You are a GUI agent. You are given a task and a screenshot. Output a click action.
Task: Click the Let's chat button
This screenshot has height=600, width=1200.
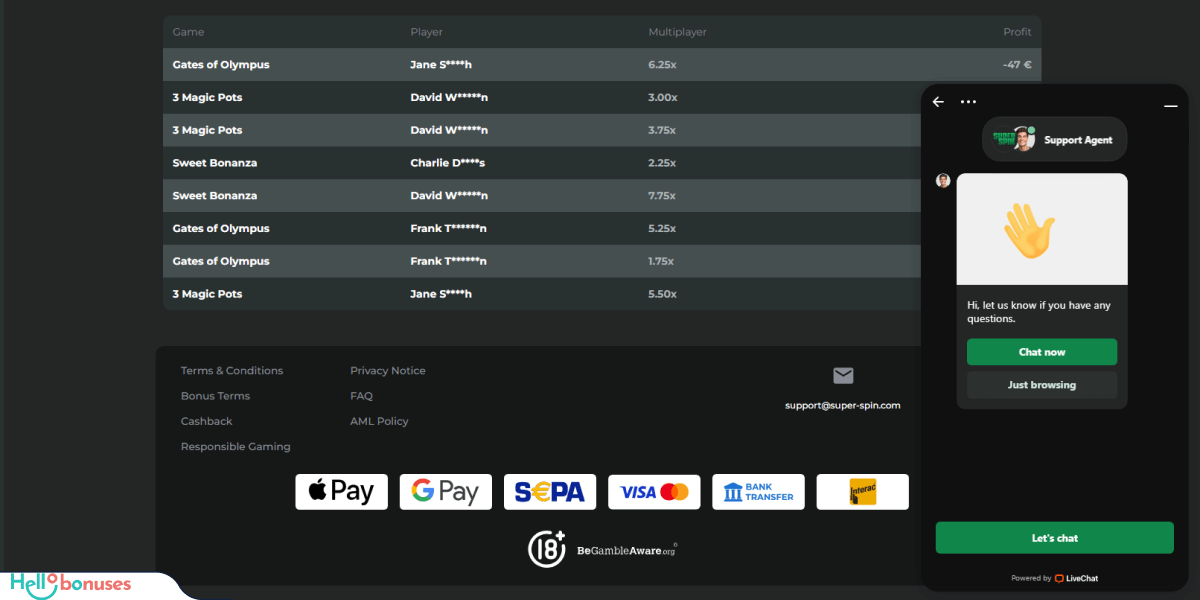(1055, 538)
